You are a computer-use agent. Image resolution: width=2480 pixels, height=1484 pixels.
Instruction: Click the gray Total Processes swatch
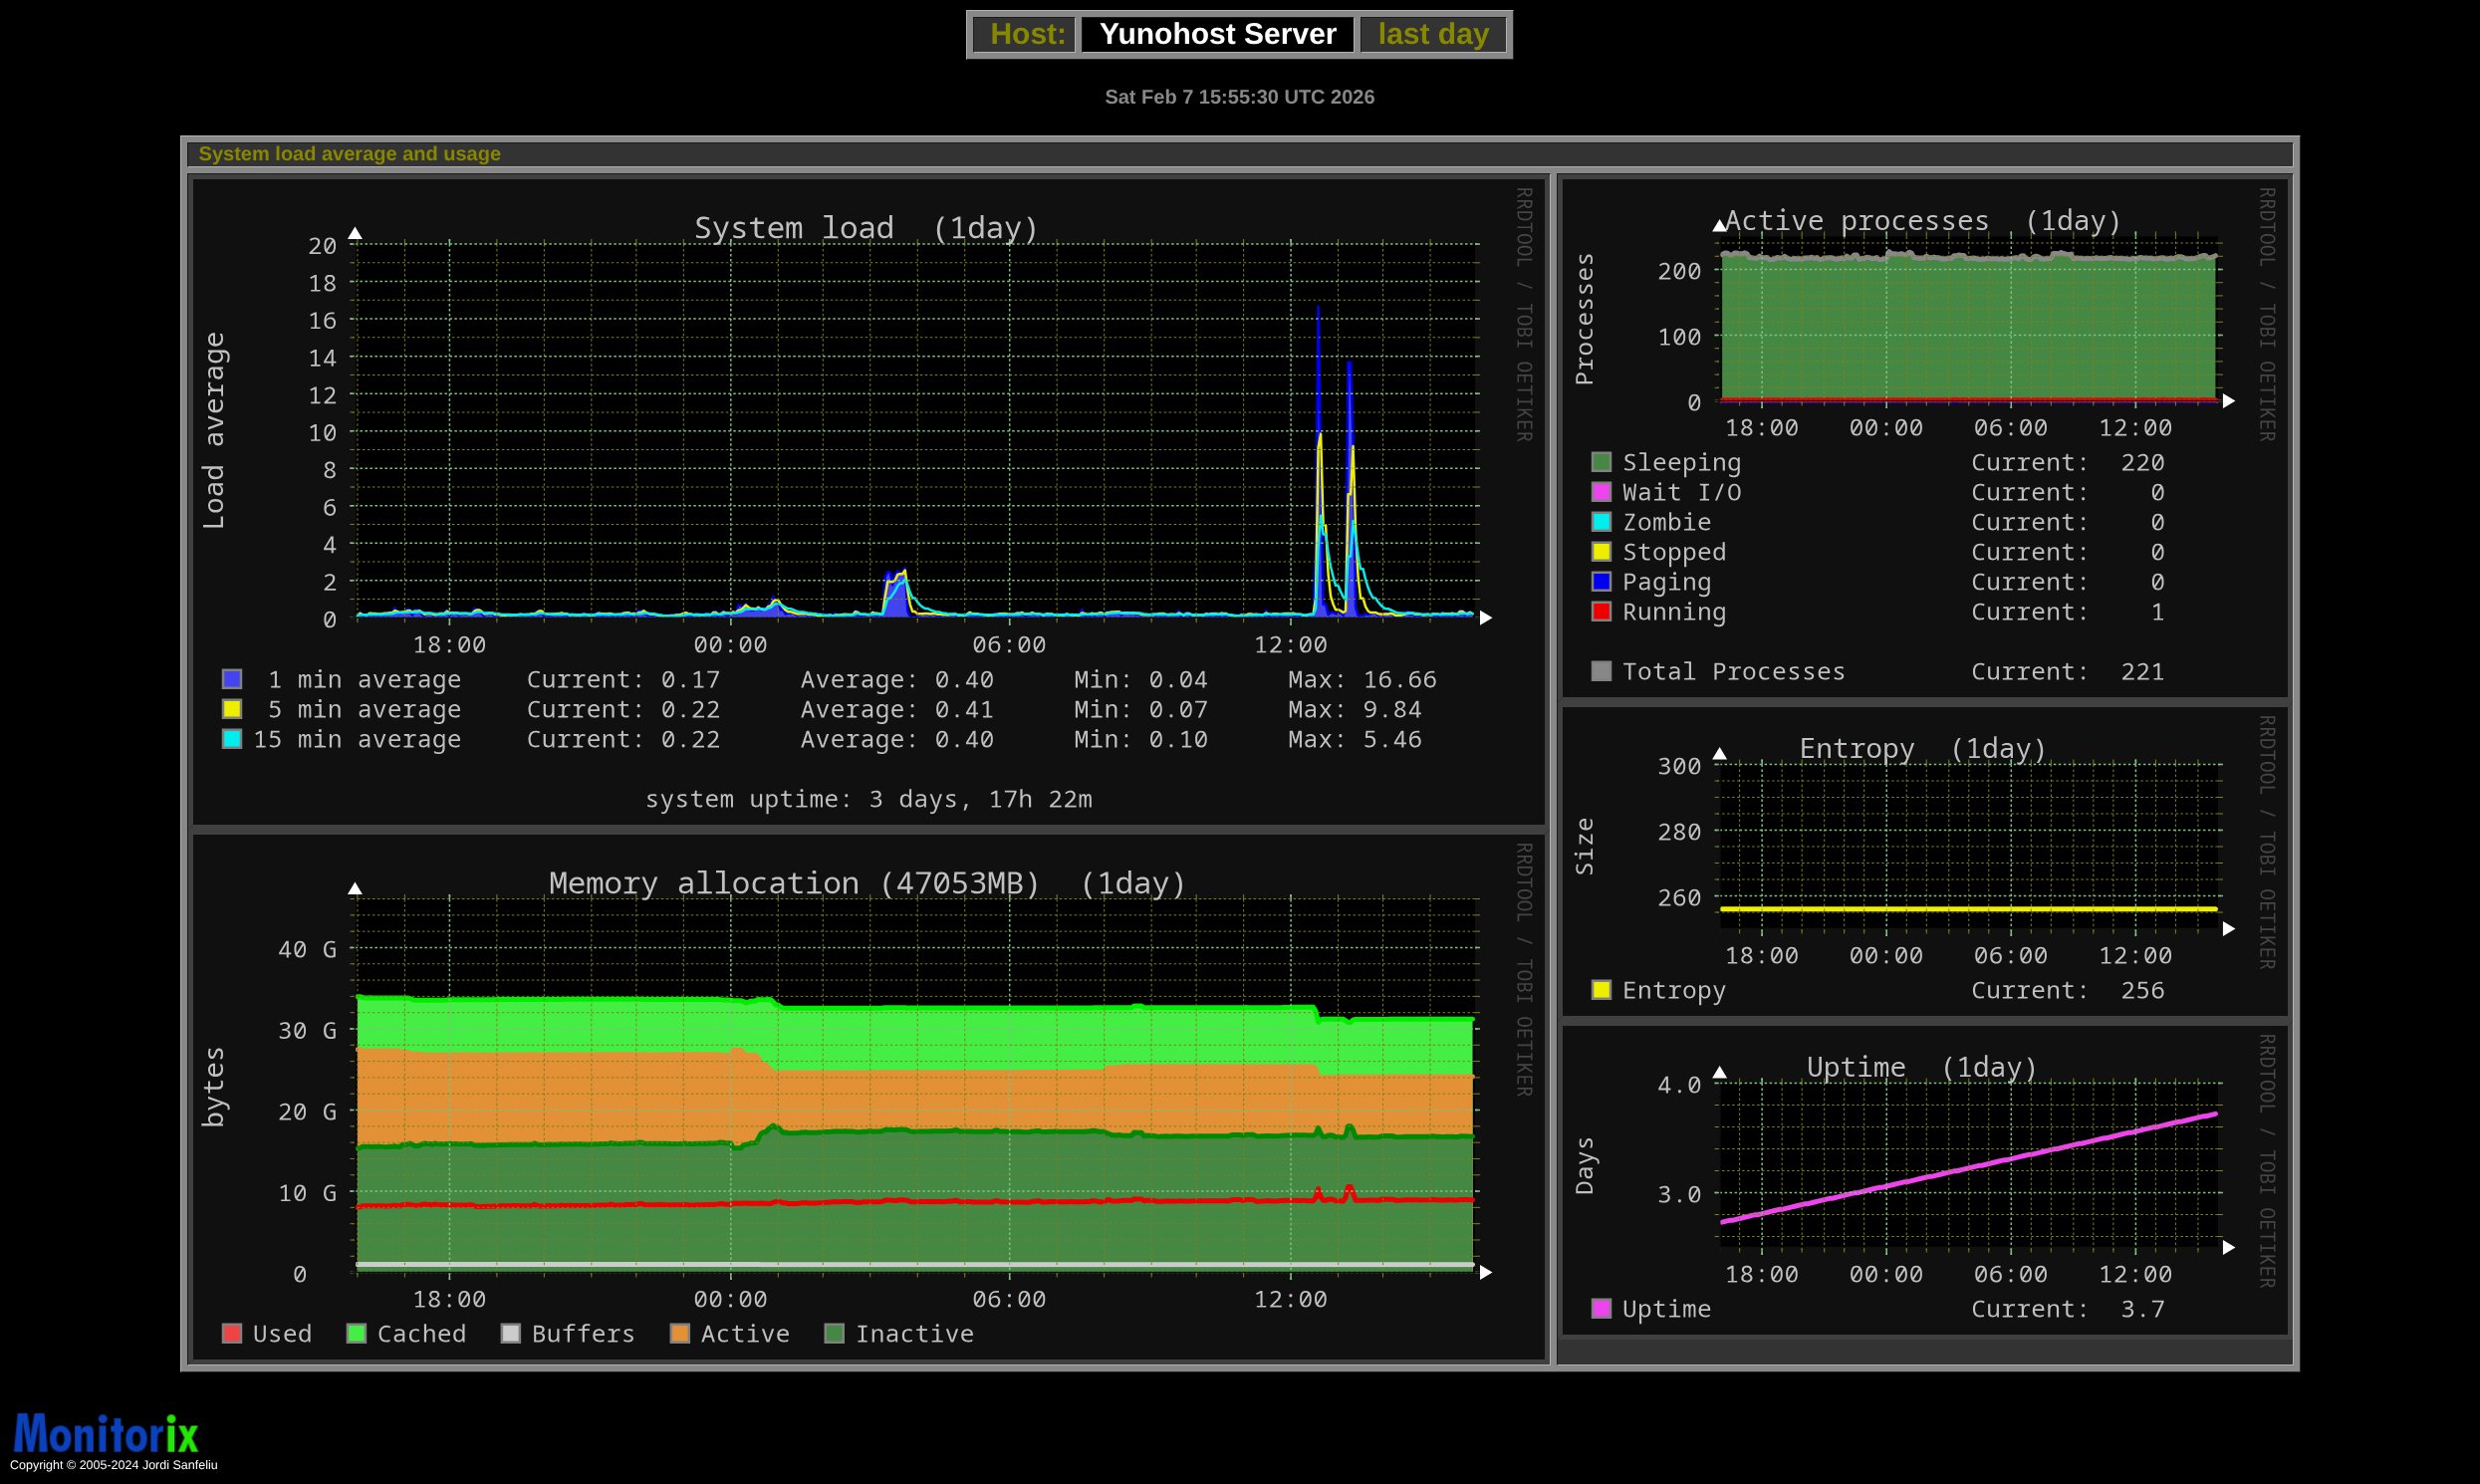coord(1601,671)
